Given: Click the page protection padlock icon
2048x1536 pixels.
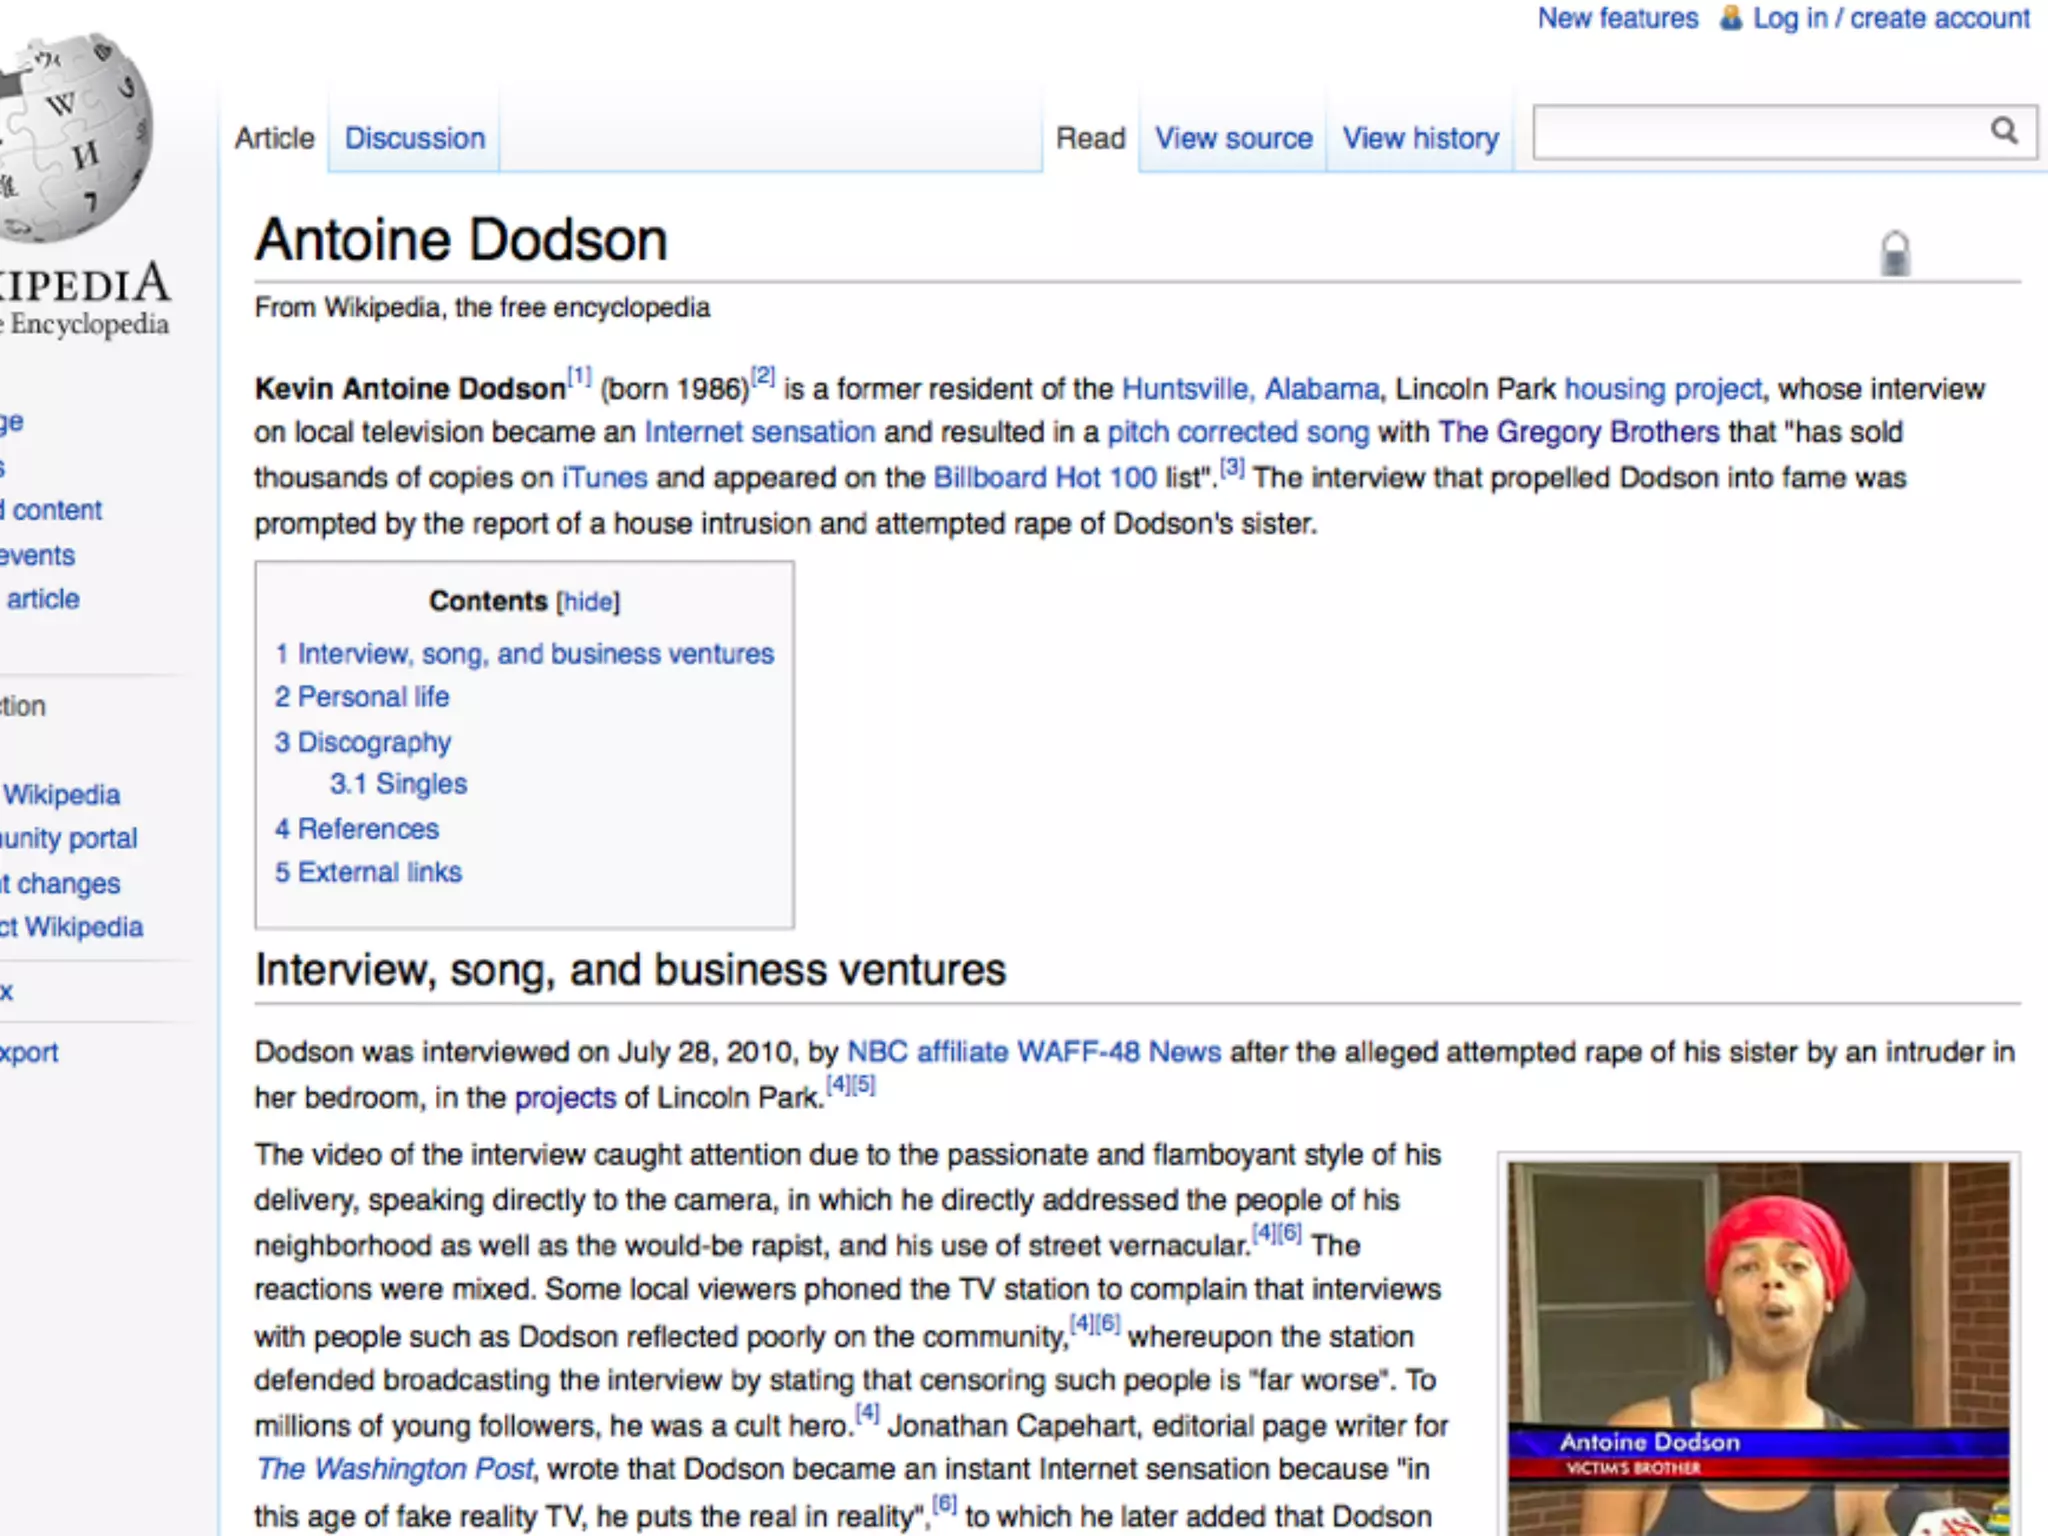Looking at the screenshot, I should [1894, 253].
